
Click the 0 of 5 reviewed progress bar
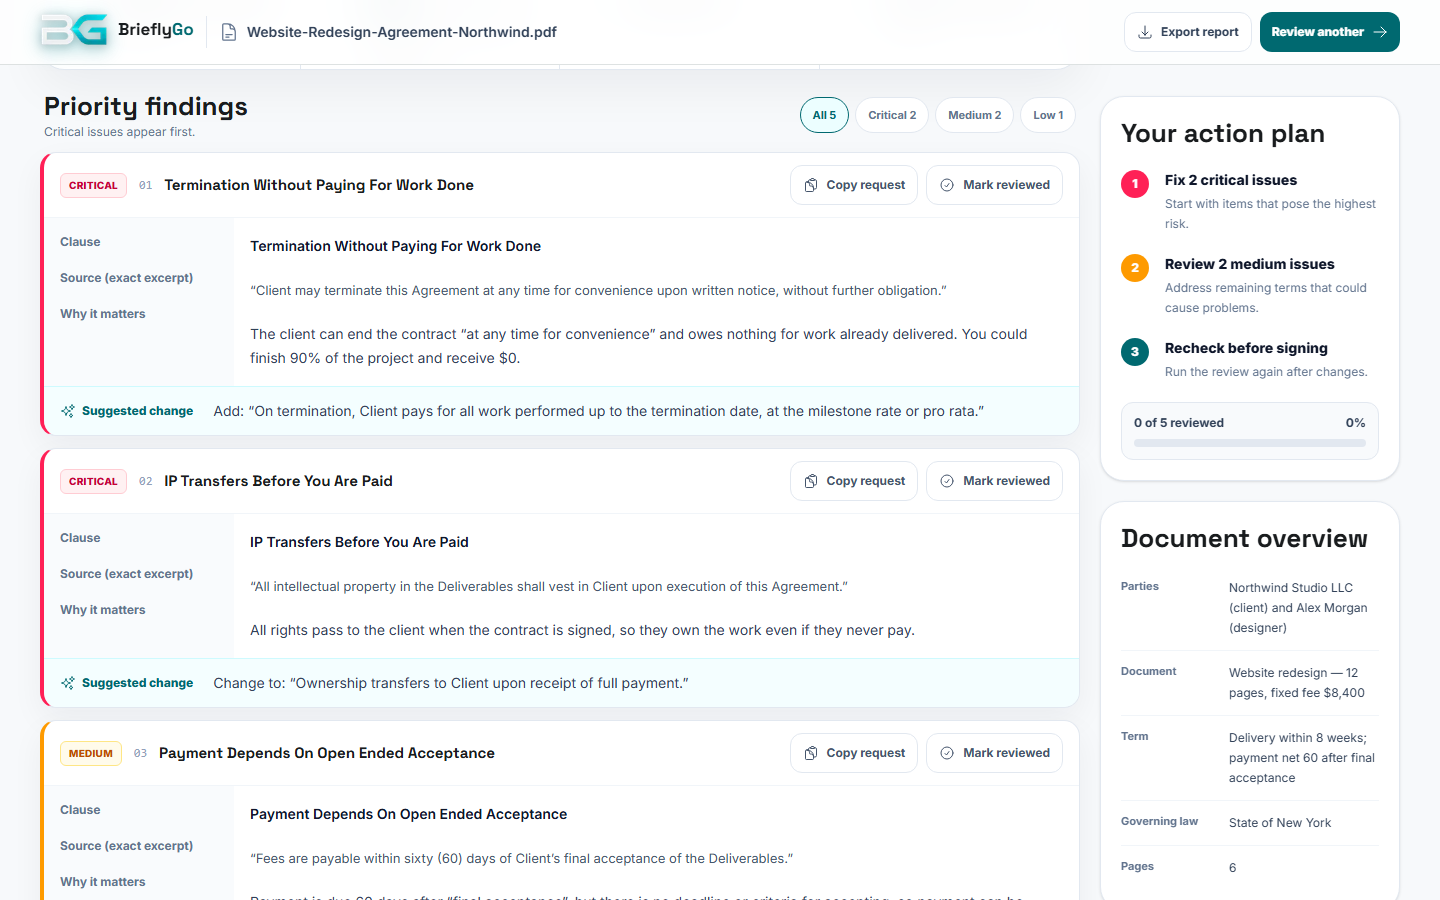pyautogui.click(x=1250, y=443)
